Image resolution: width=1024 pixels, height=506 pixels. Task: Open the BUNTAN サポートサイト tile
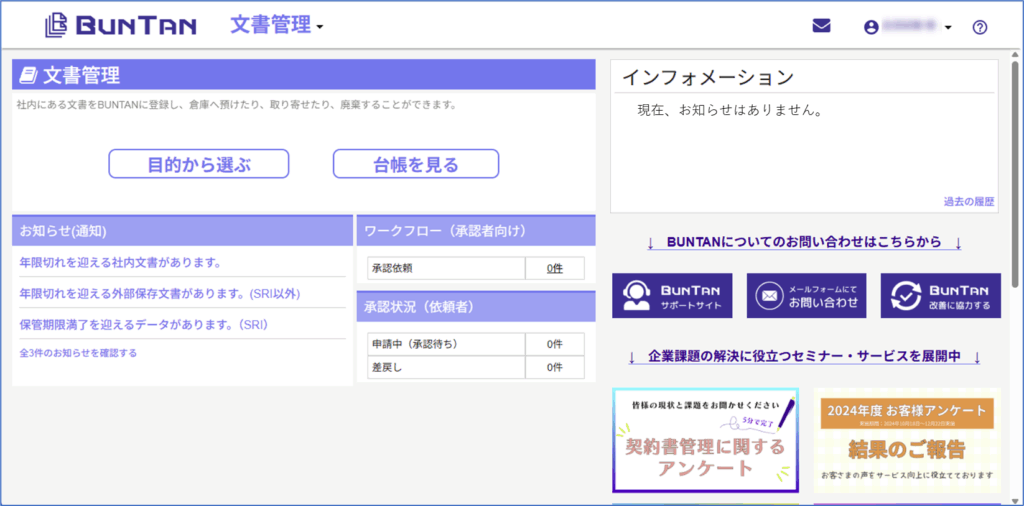(x=672, y=296)
